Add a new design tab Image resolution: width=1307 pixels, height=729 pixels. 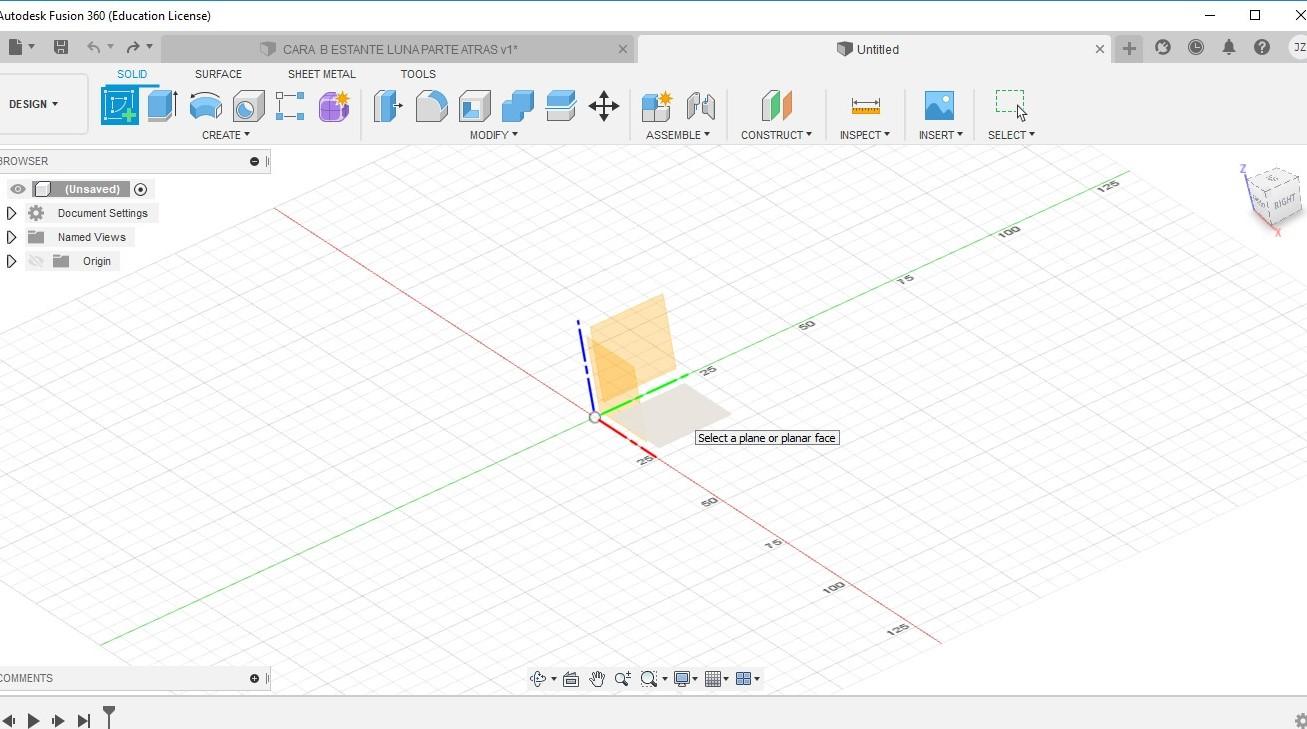point(1129,48)
